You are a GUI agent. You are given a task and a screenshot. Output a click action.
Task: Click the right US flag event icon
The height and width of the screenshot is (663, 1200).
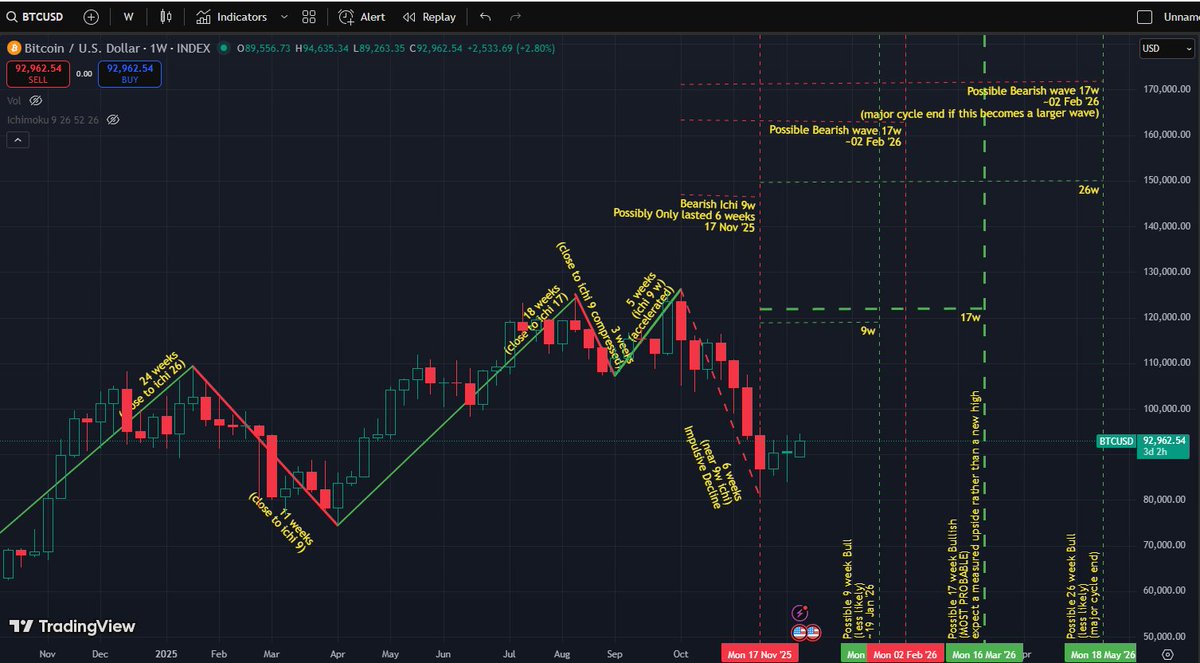(x=814, y=632)
